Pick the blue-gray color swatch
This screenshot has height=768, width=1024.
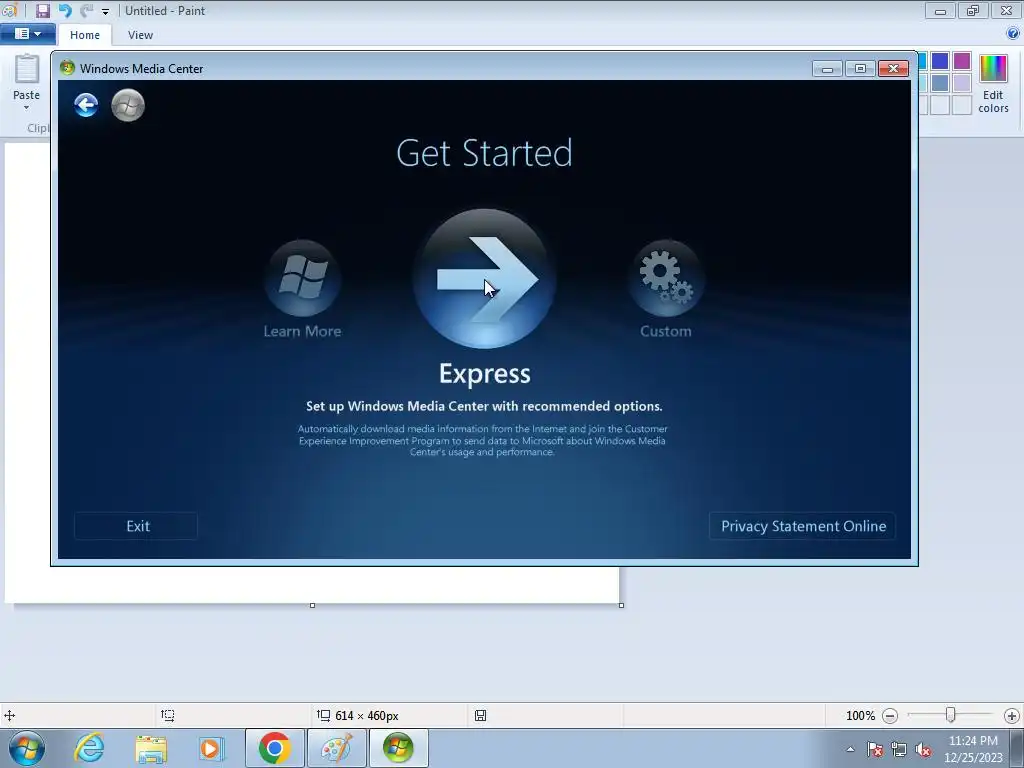940,83
